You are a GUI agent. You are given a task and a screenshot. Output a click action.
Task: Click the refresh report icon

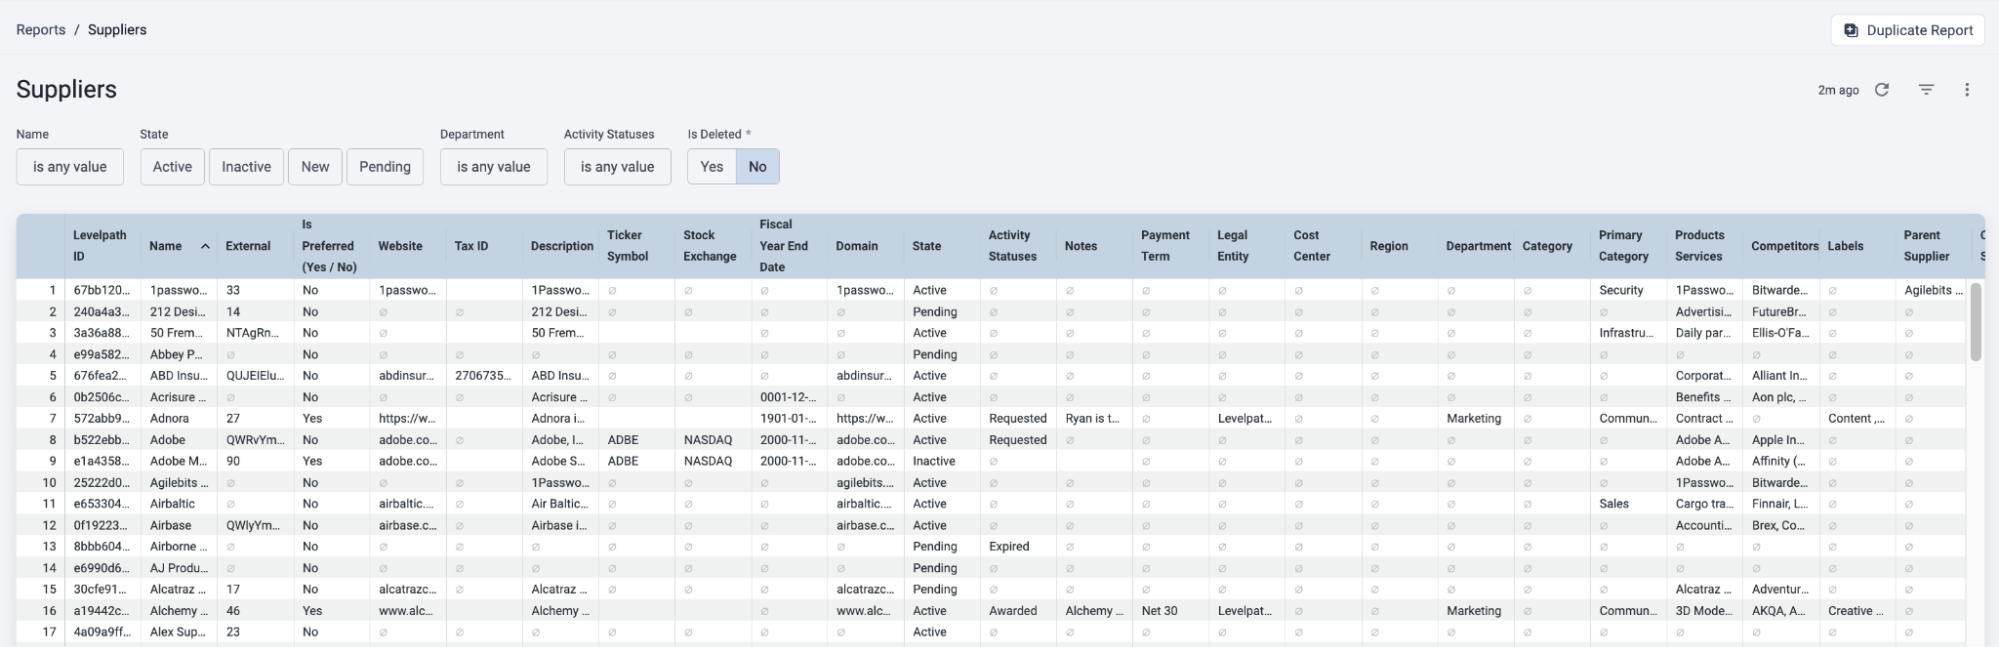[x=1881, y=90]
